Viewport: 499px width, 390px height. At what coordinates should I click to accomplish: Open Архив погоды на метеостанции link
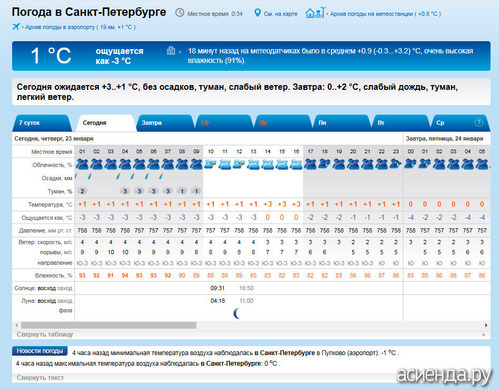385,14
